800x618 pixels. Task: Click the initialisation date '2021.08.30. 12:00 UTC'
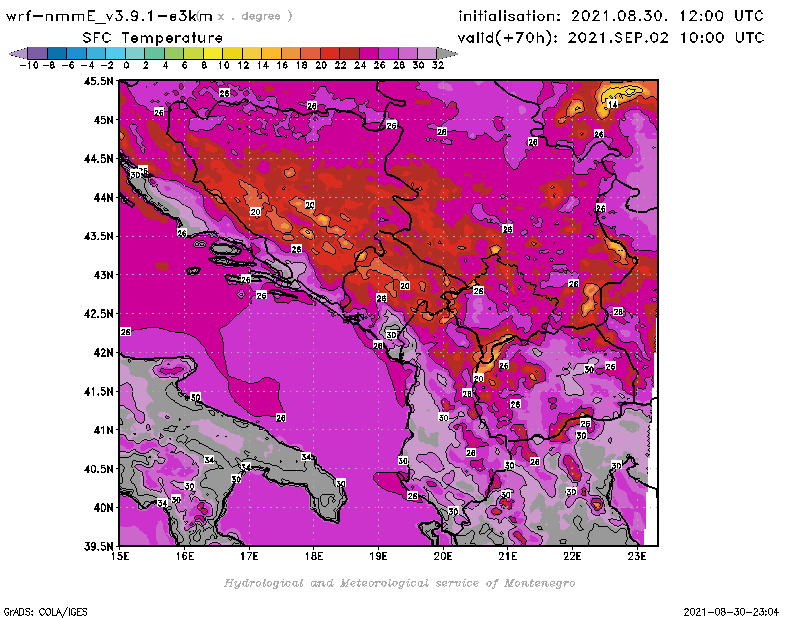[667, 16]
